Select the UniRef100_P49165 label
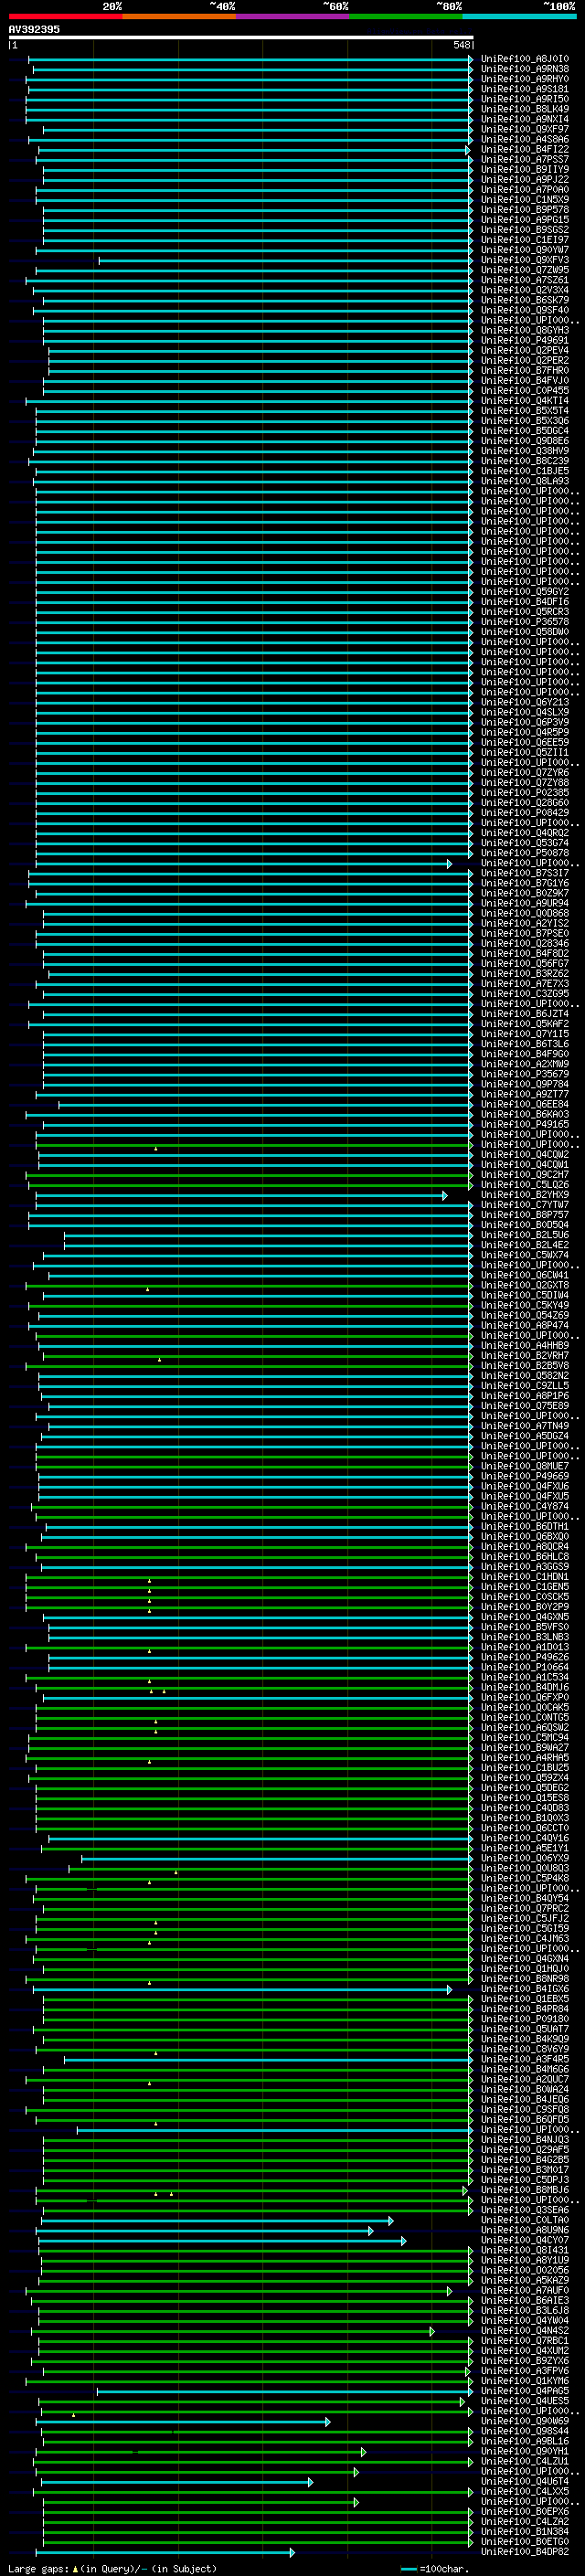The image size is (585, 2576). pyautogui.click(x=525, y=1124)
